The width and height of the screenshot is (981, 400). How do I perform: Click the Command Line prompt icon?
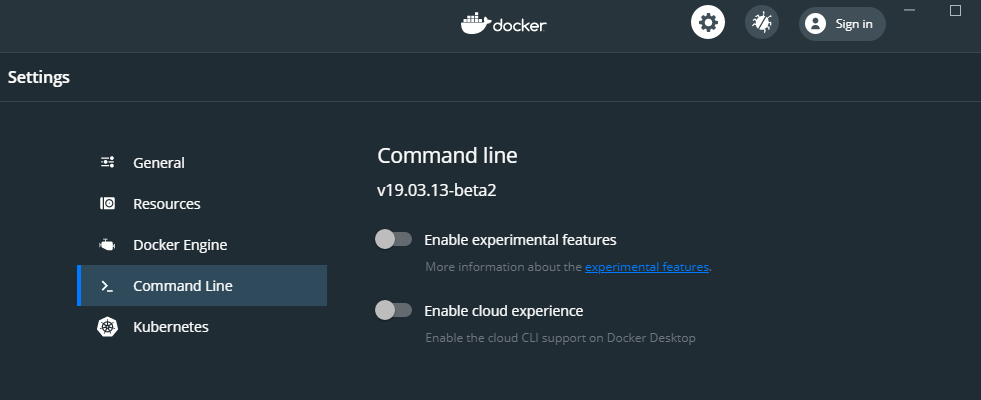(x=108, y=286)
